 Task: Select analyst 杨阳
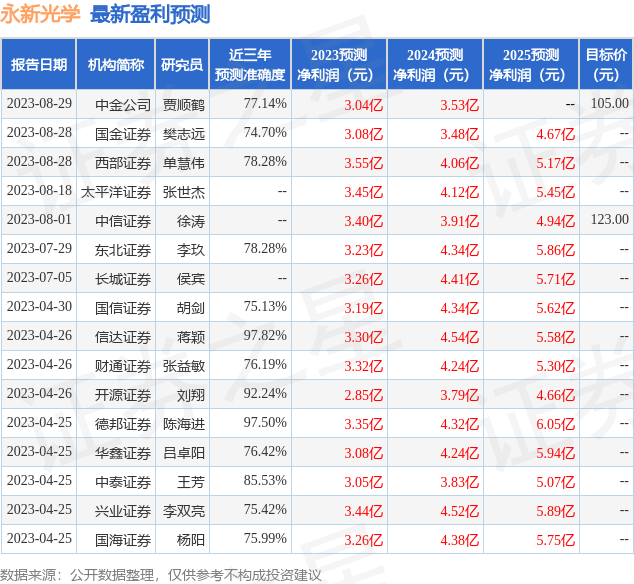coord(191,541)
